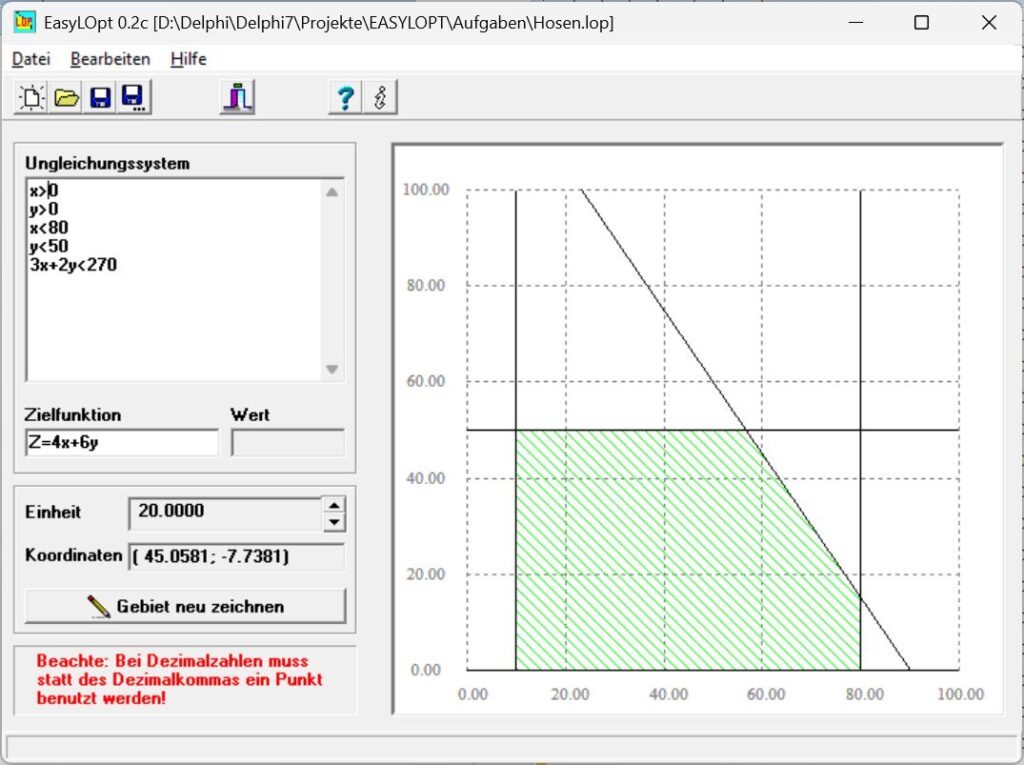This screenshot has width=1024, height=765.
Task: Decrease Einheit with the down arrow
Action: click(x=334, y=522)
